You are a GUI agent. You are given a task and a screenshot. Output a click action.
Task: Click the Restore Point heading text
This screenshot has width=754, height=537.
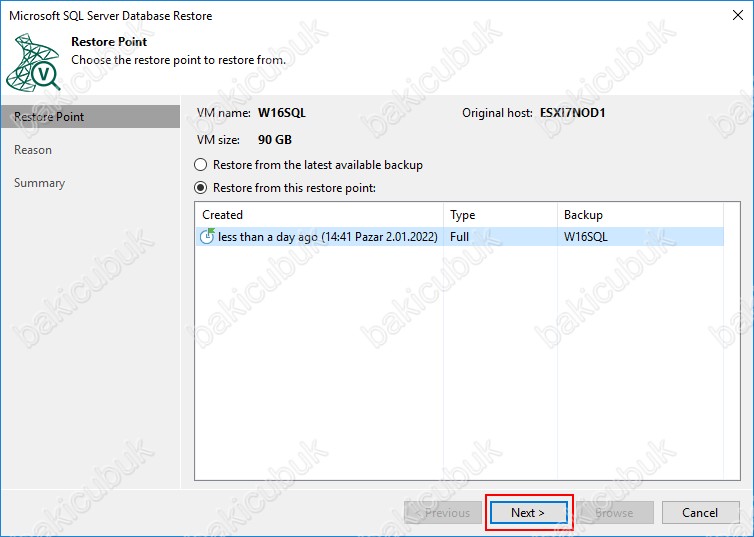pyautogui.click(x=109, y=42)
